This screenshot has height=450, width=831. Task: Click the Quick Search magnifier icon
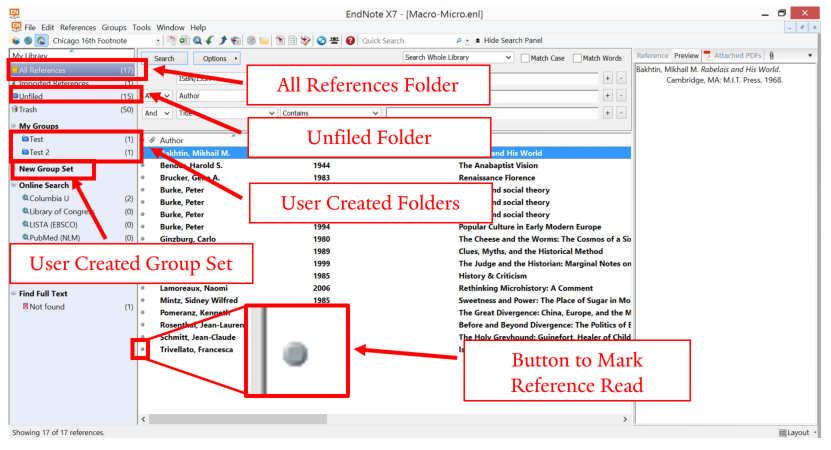click(458, 41)
